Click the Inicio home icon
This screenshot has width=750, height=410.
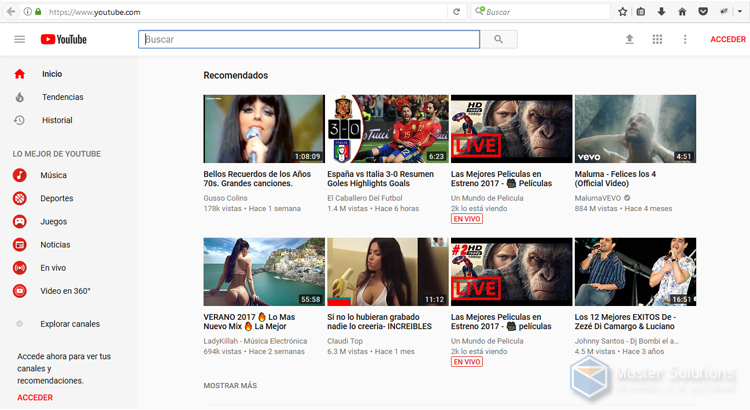pos(20,74)
